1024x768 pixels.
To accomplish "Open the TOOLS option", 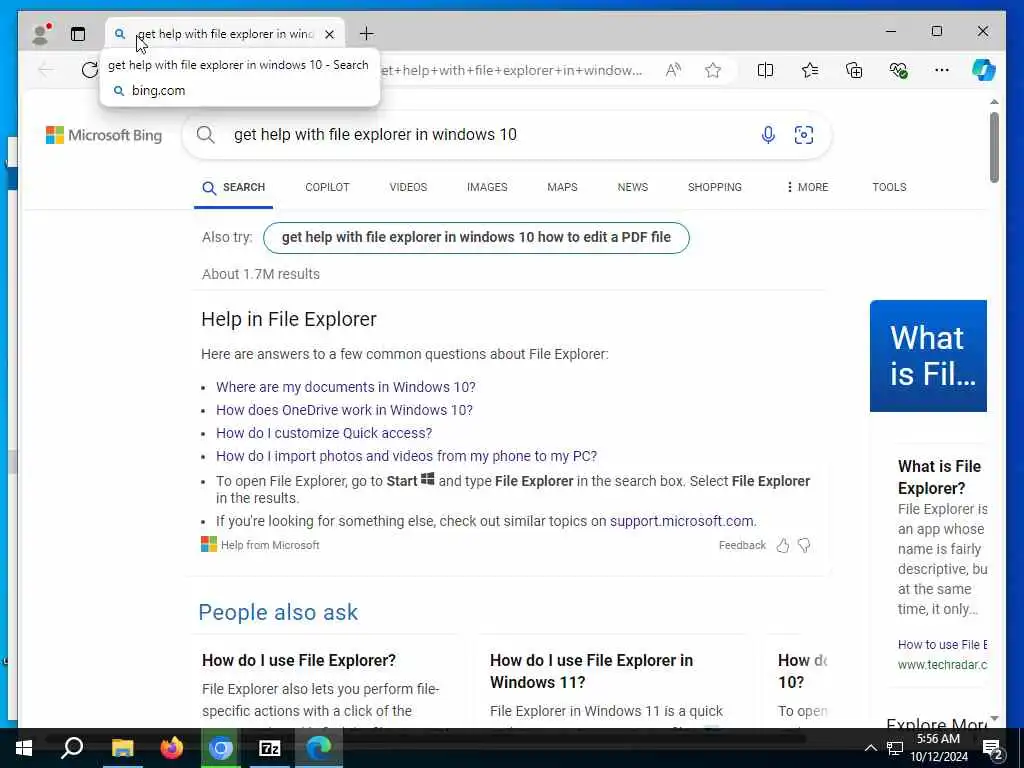I will click(x=889, y=187).
